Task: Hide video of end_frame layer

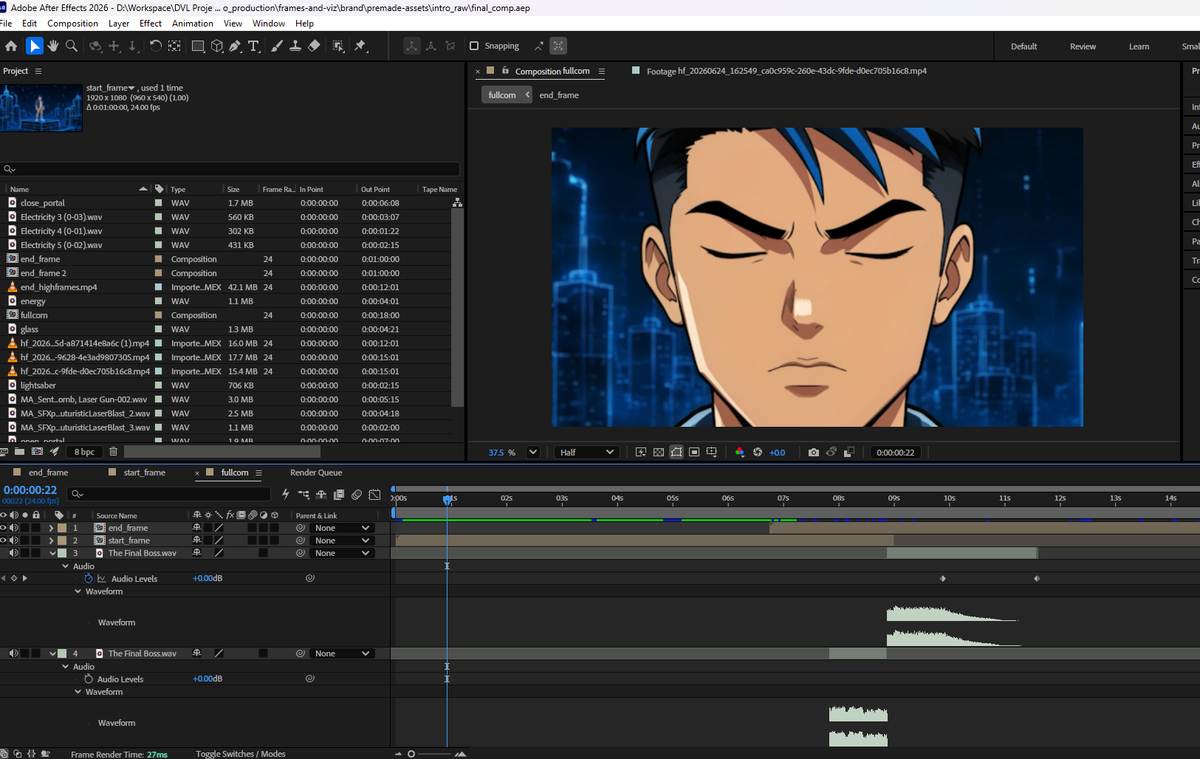Action: pyautogui.click(x=4, y=528)
